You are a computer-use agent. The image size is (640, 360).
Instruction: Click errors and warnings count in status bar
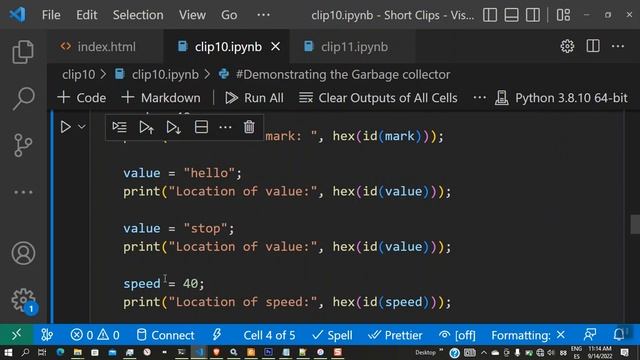coord(95,335)
